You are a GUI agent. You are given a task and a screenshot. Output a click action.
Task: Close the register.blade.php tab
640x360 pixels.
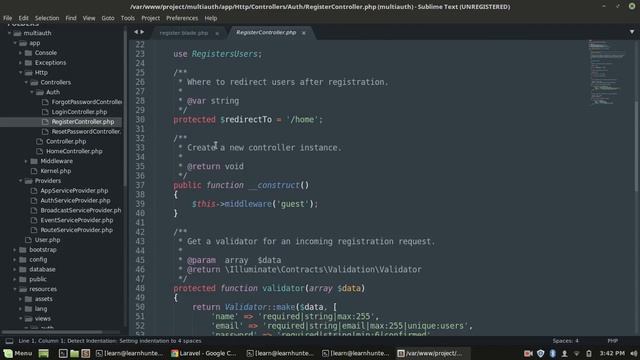coord(217,33)
